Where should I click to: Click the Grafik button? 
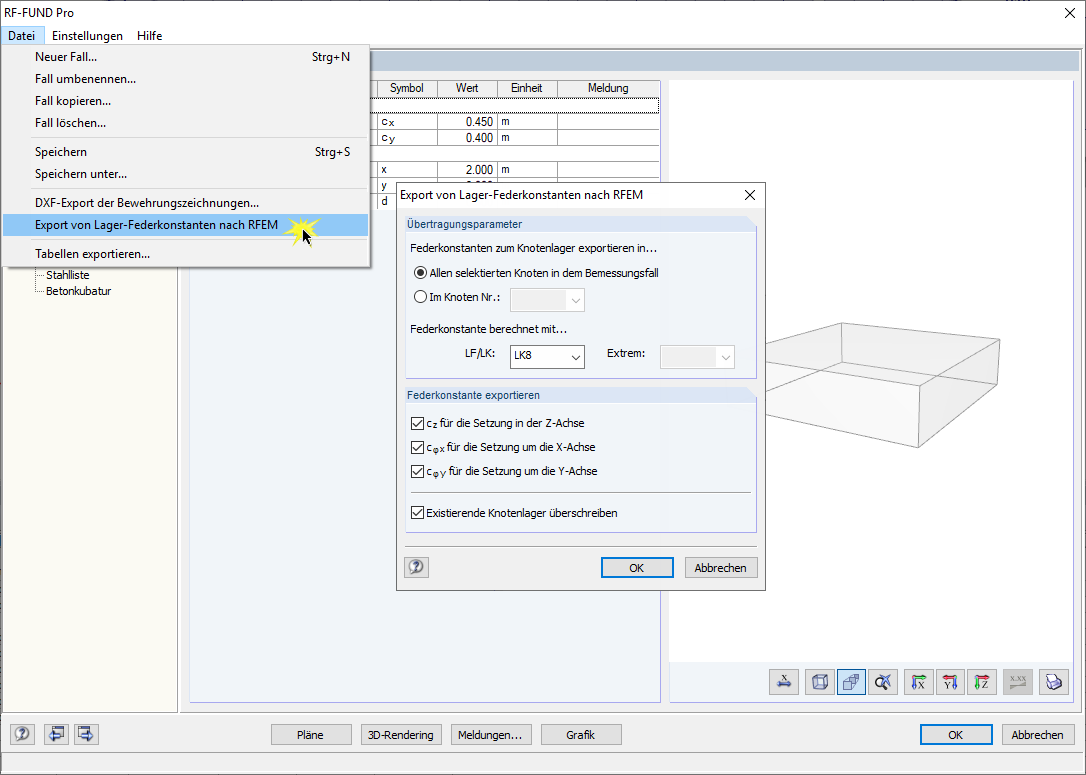pyautogui.click(x=581, y=735)
